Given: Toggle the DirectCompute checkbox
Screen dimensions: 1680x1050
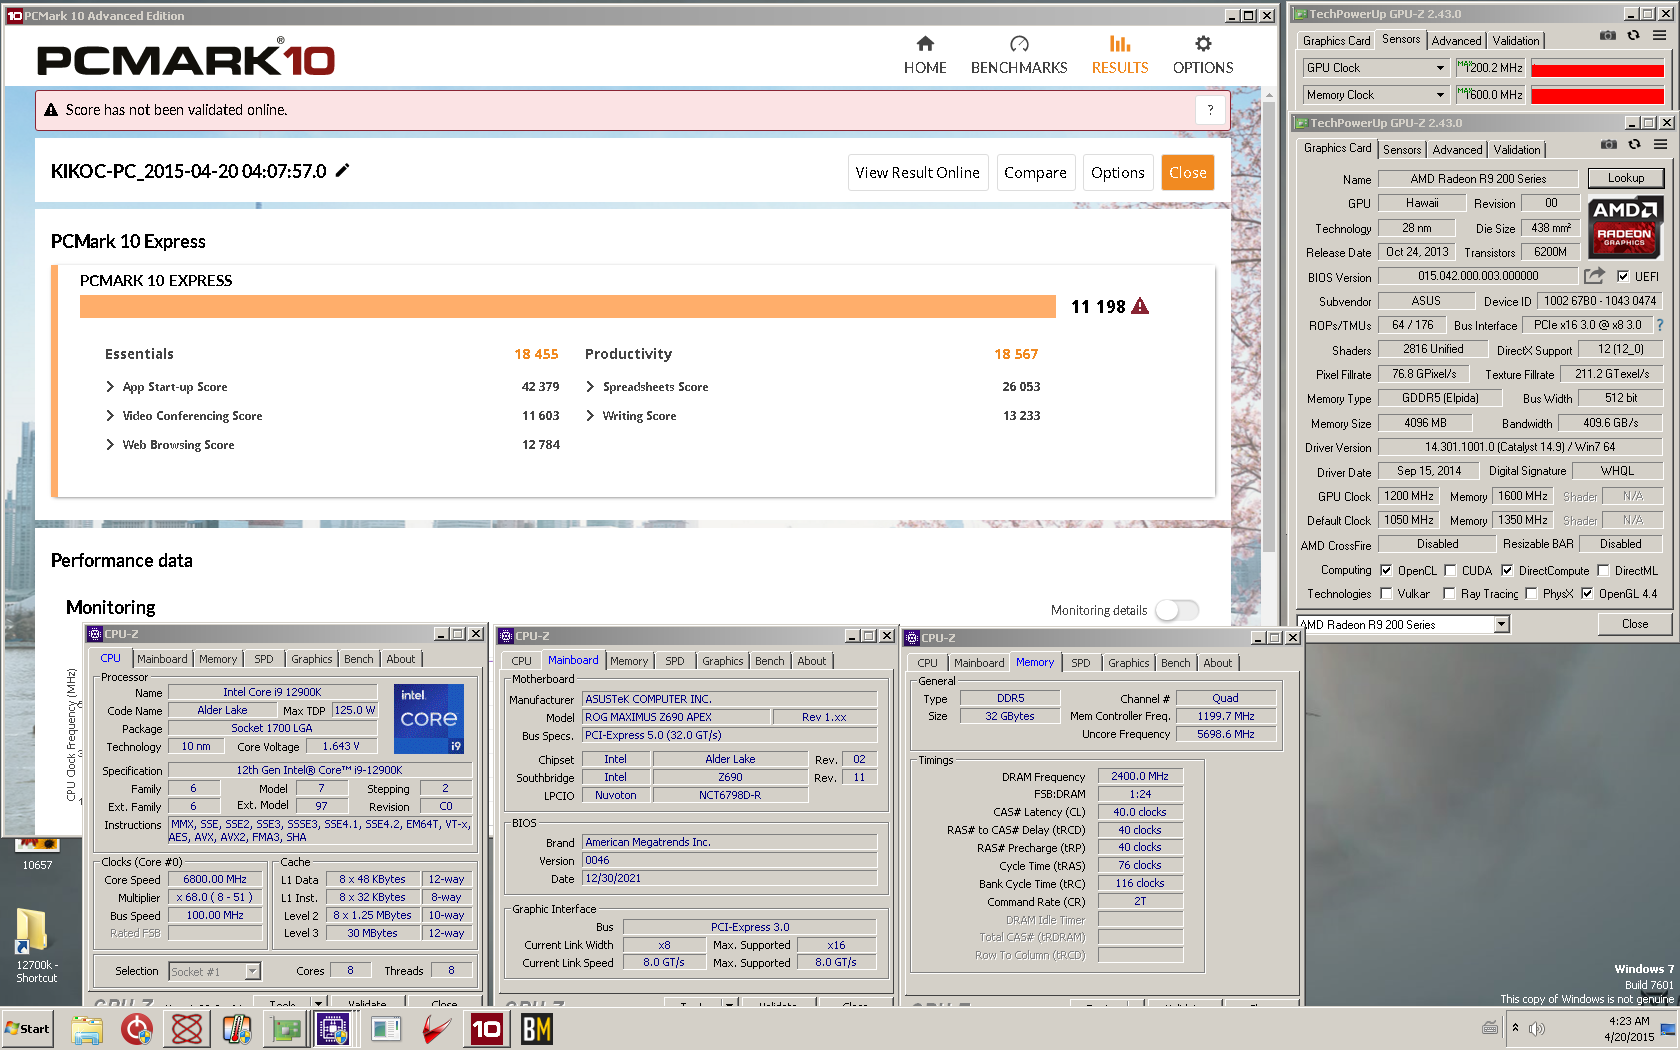Looking at the screenshot, I should click(1507, 571).
